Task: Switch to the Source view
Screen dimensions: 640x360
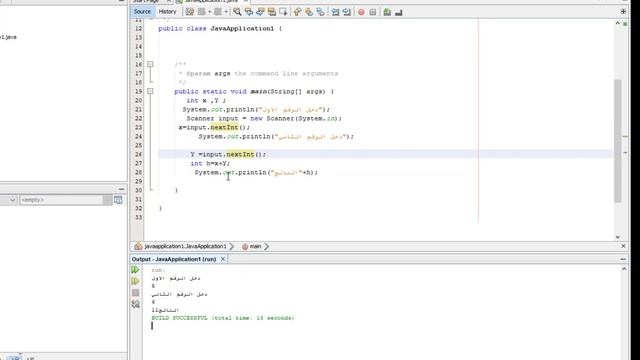Action: point(142,12)
